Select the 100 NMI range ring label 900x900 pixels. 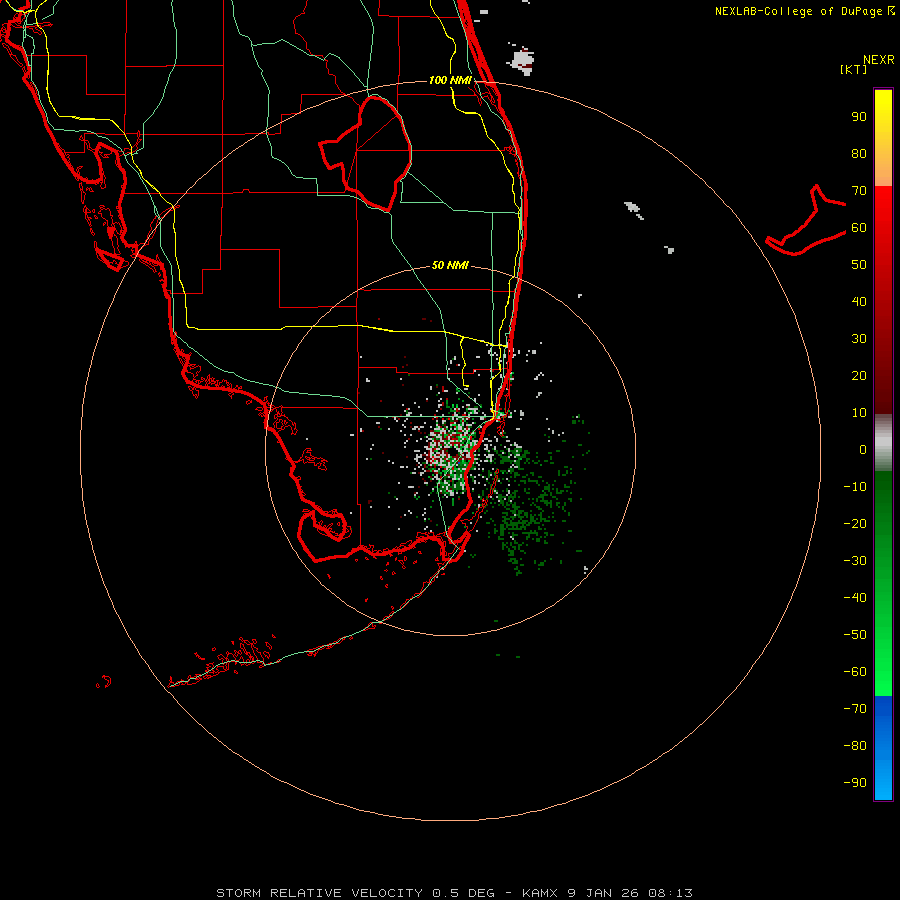click(x=450, y=80)
